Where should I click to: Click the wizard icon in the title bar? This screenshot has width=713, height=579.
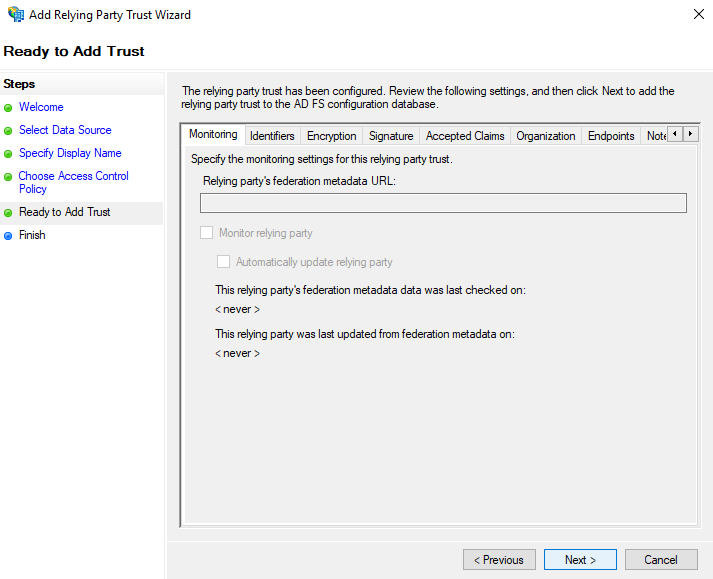pyautogui.click(x=16, y=15)
